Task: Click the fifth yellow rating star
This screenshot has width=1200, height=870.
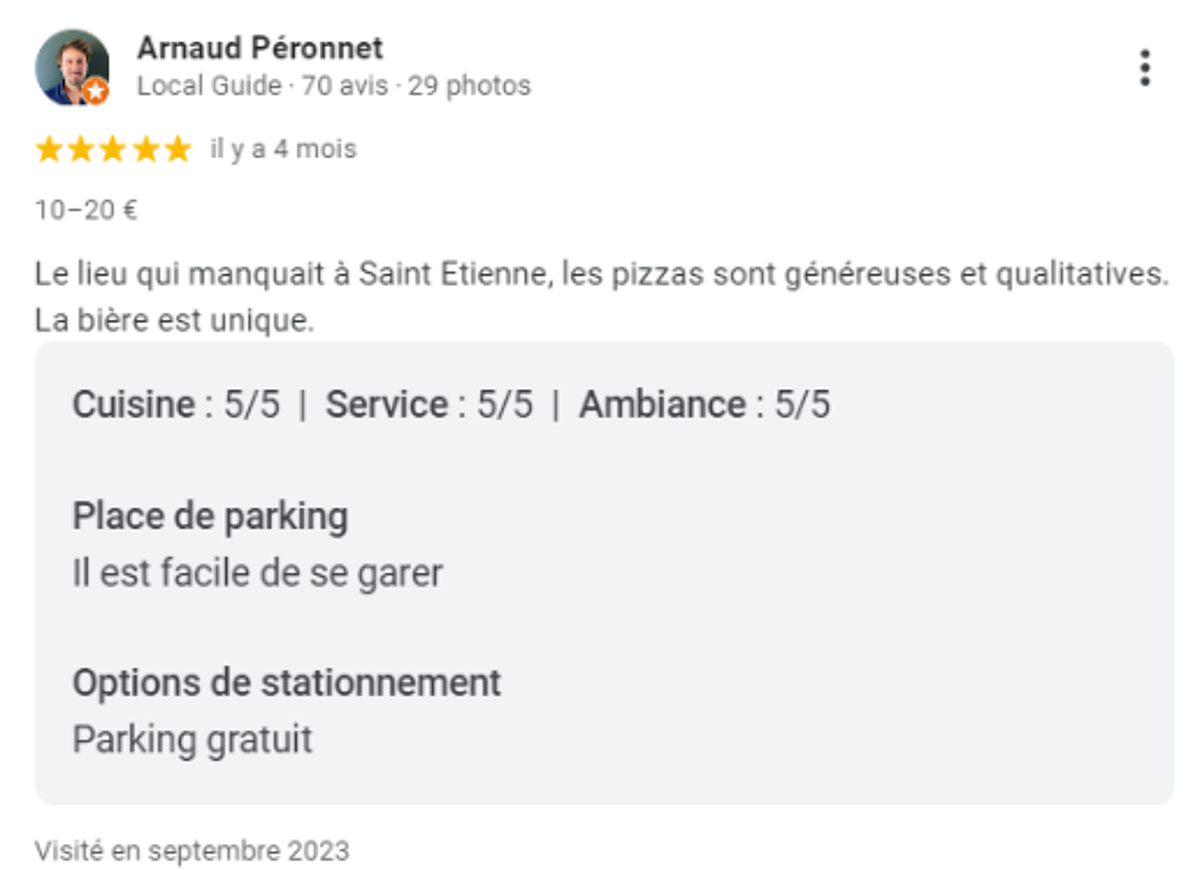Action: click(178, 150)
